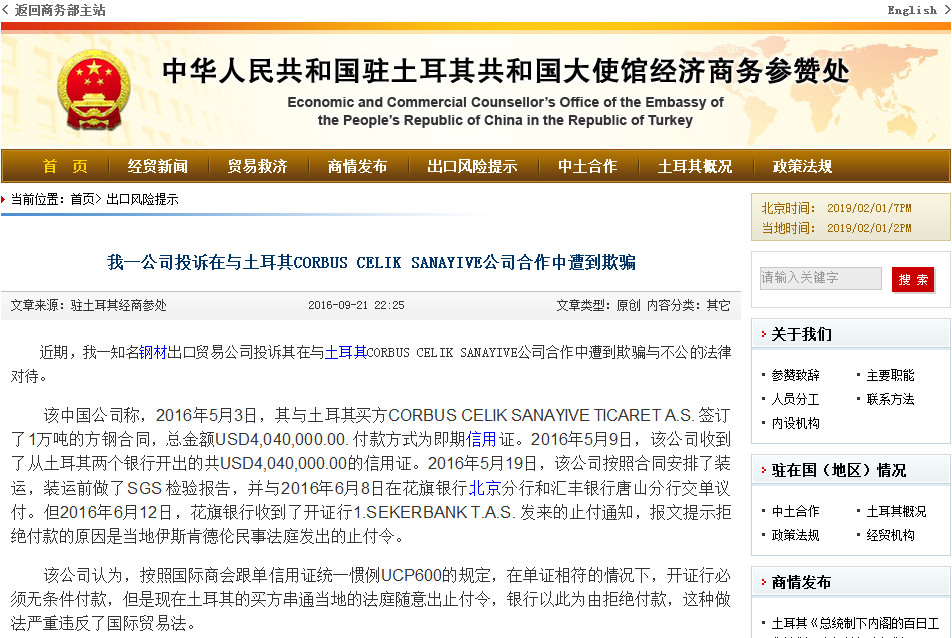
Task: Click the 出口风险提示 breadcrumb link
Action: tap(143, 199)
